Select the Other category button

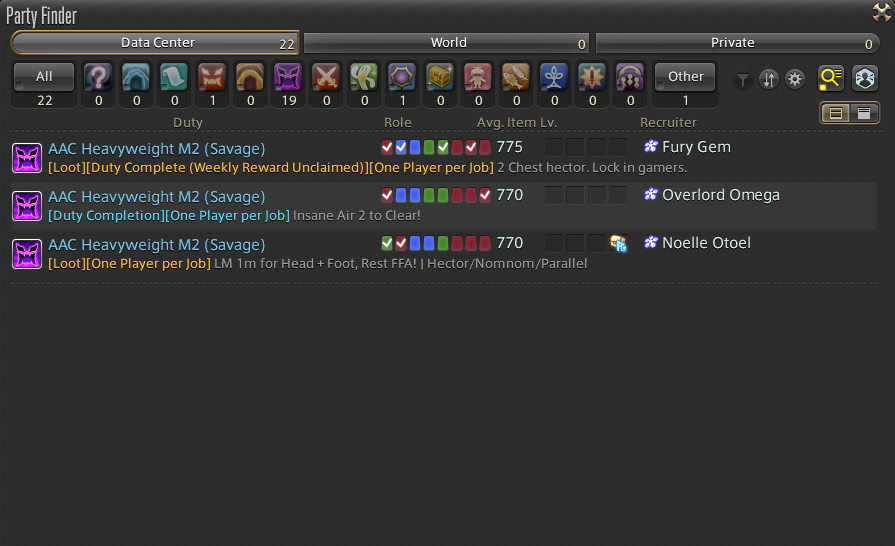coord(685,76)
